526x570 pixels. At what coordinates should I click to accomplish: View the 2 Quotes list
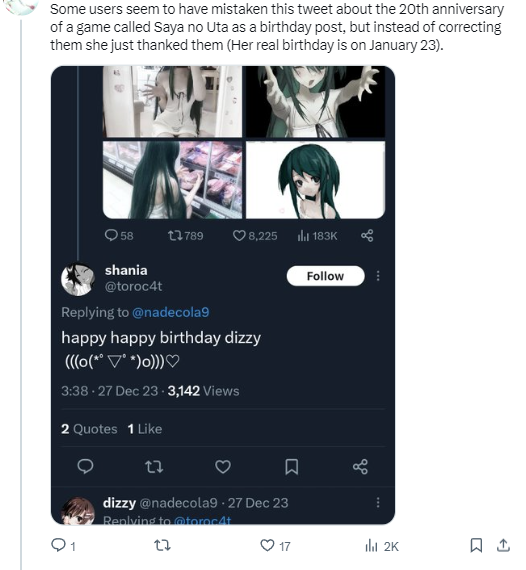point(89,429)
